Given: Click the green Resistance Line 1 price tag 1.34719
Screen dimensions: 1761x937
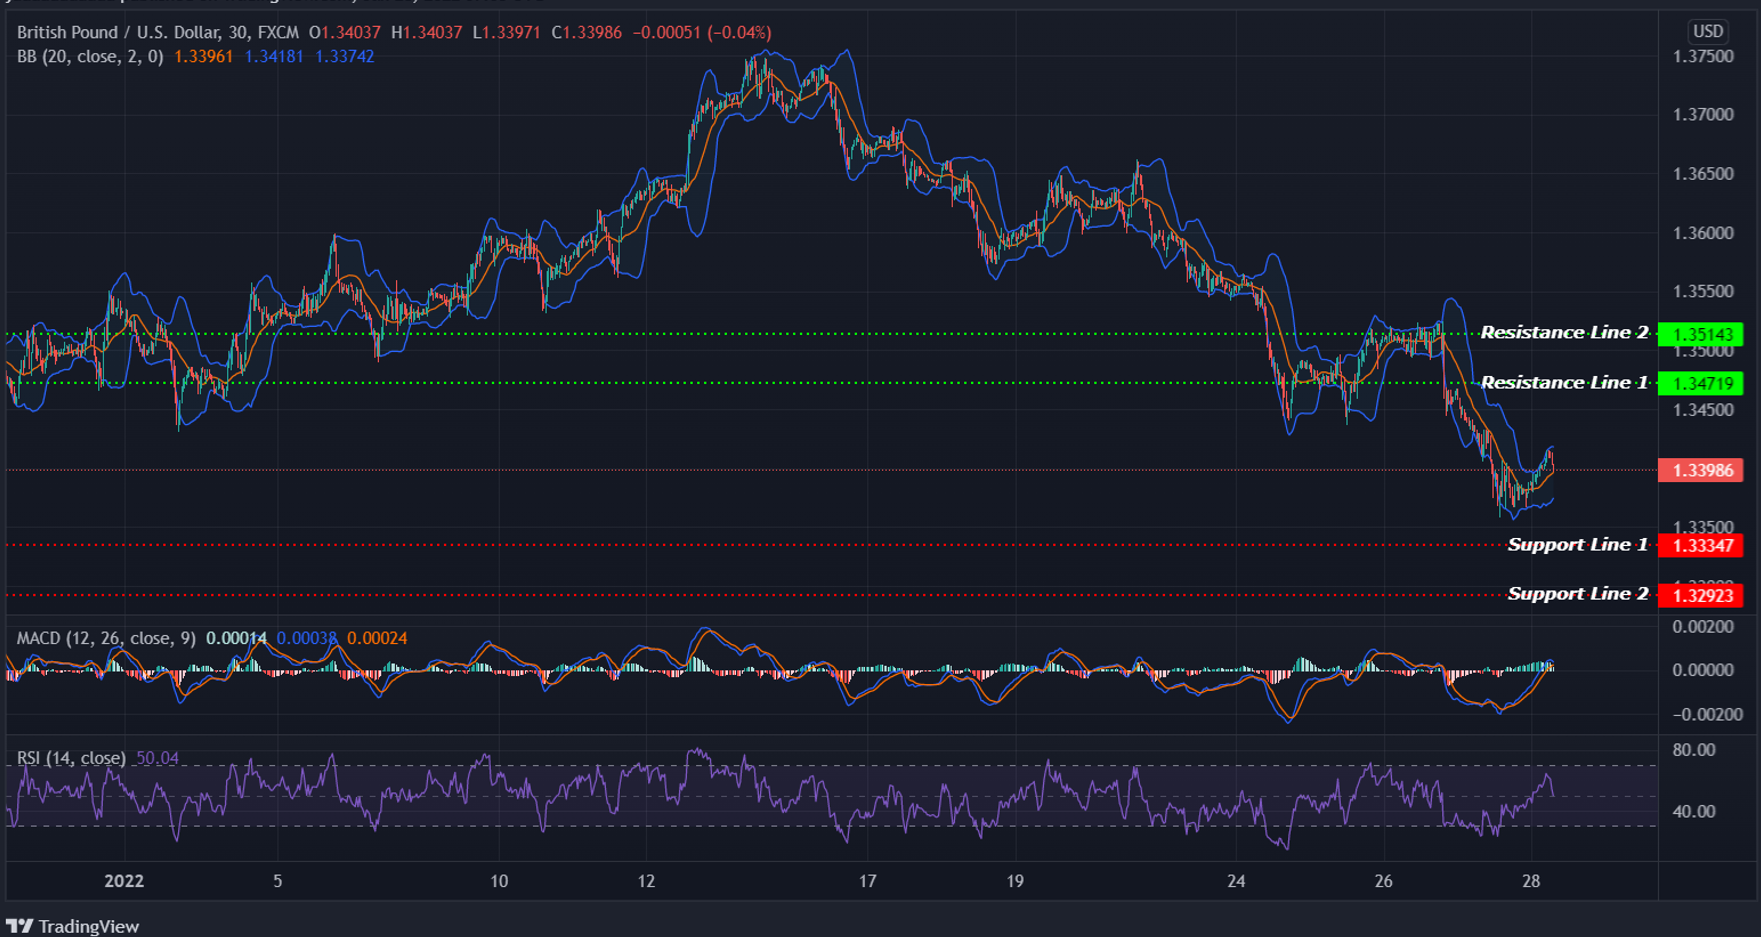Looking at the screenshot, I should [1704, 382].
